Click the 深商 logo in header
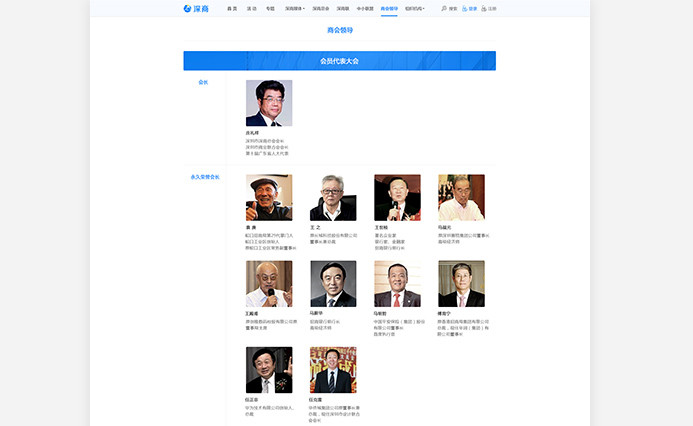The height and width of the screenshot is (426, 693). click(x=196, y=8)
